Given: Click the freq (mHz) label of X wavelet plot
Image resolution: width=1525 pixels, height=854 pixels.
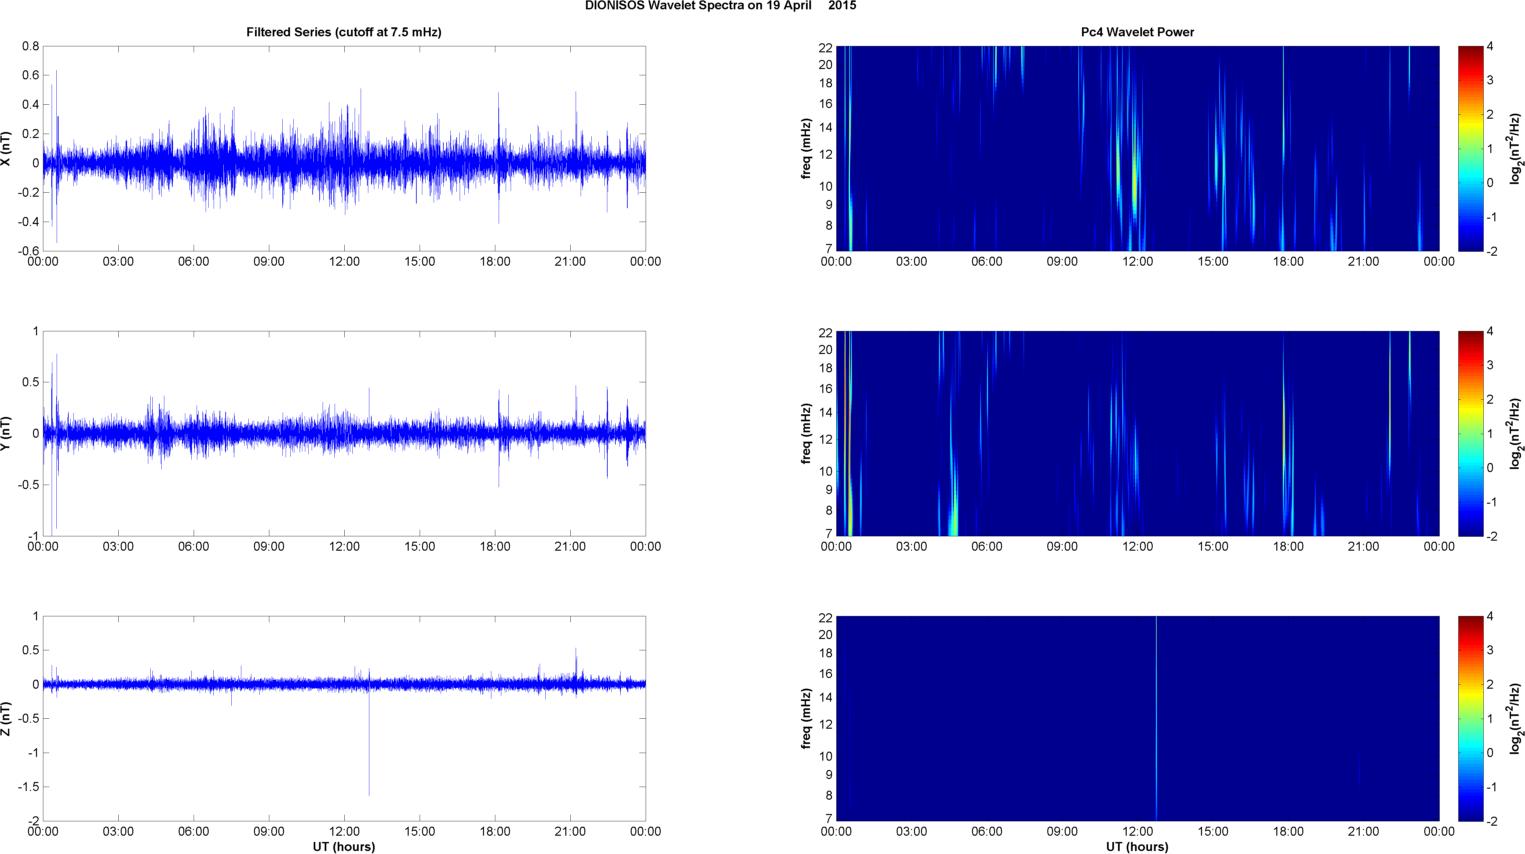Looking at the screenshot, I should tap(806, 148).
